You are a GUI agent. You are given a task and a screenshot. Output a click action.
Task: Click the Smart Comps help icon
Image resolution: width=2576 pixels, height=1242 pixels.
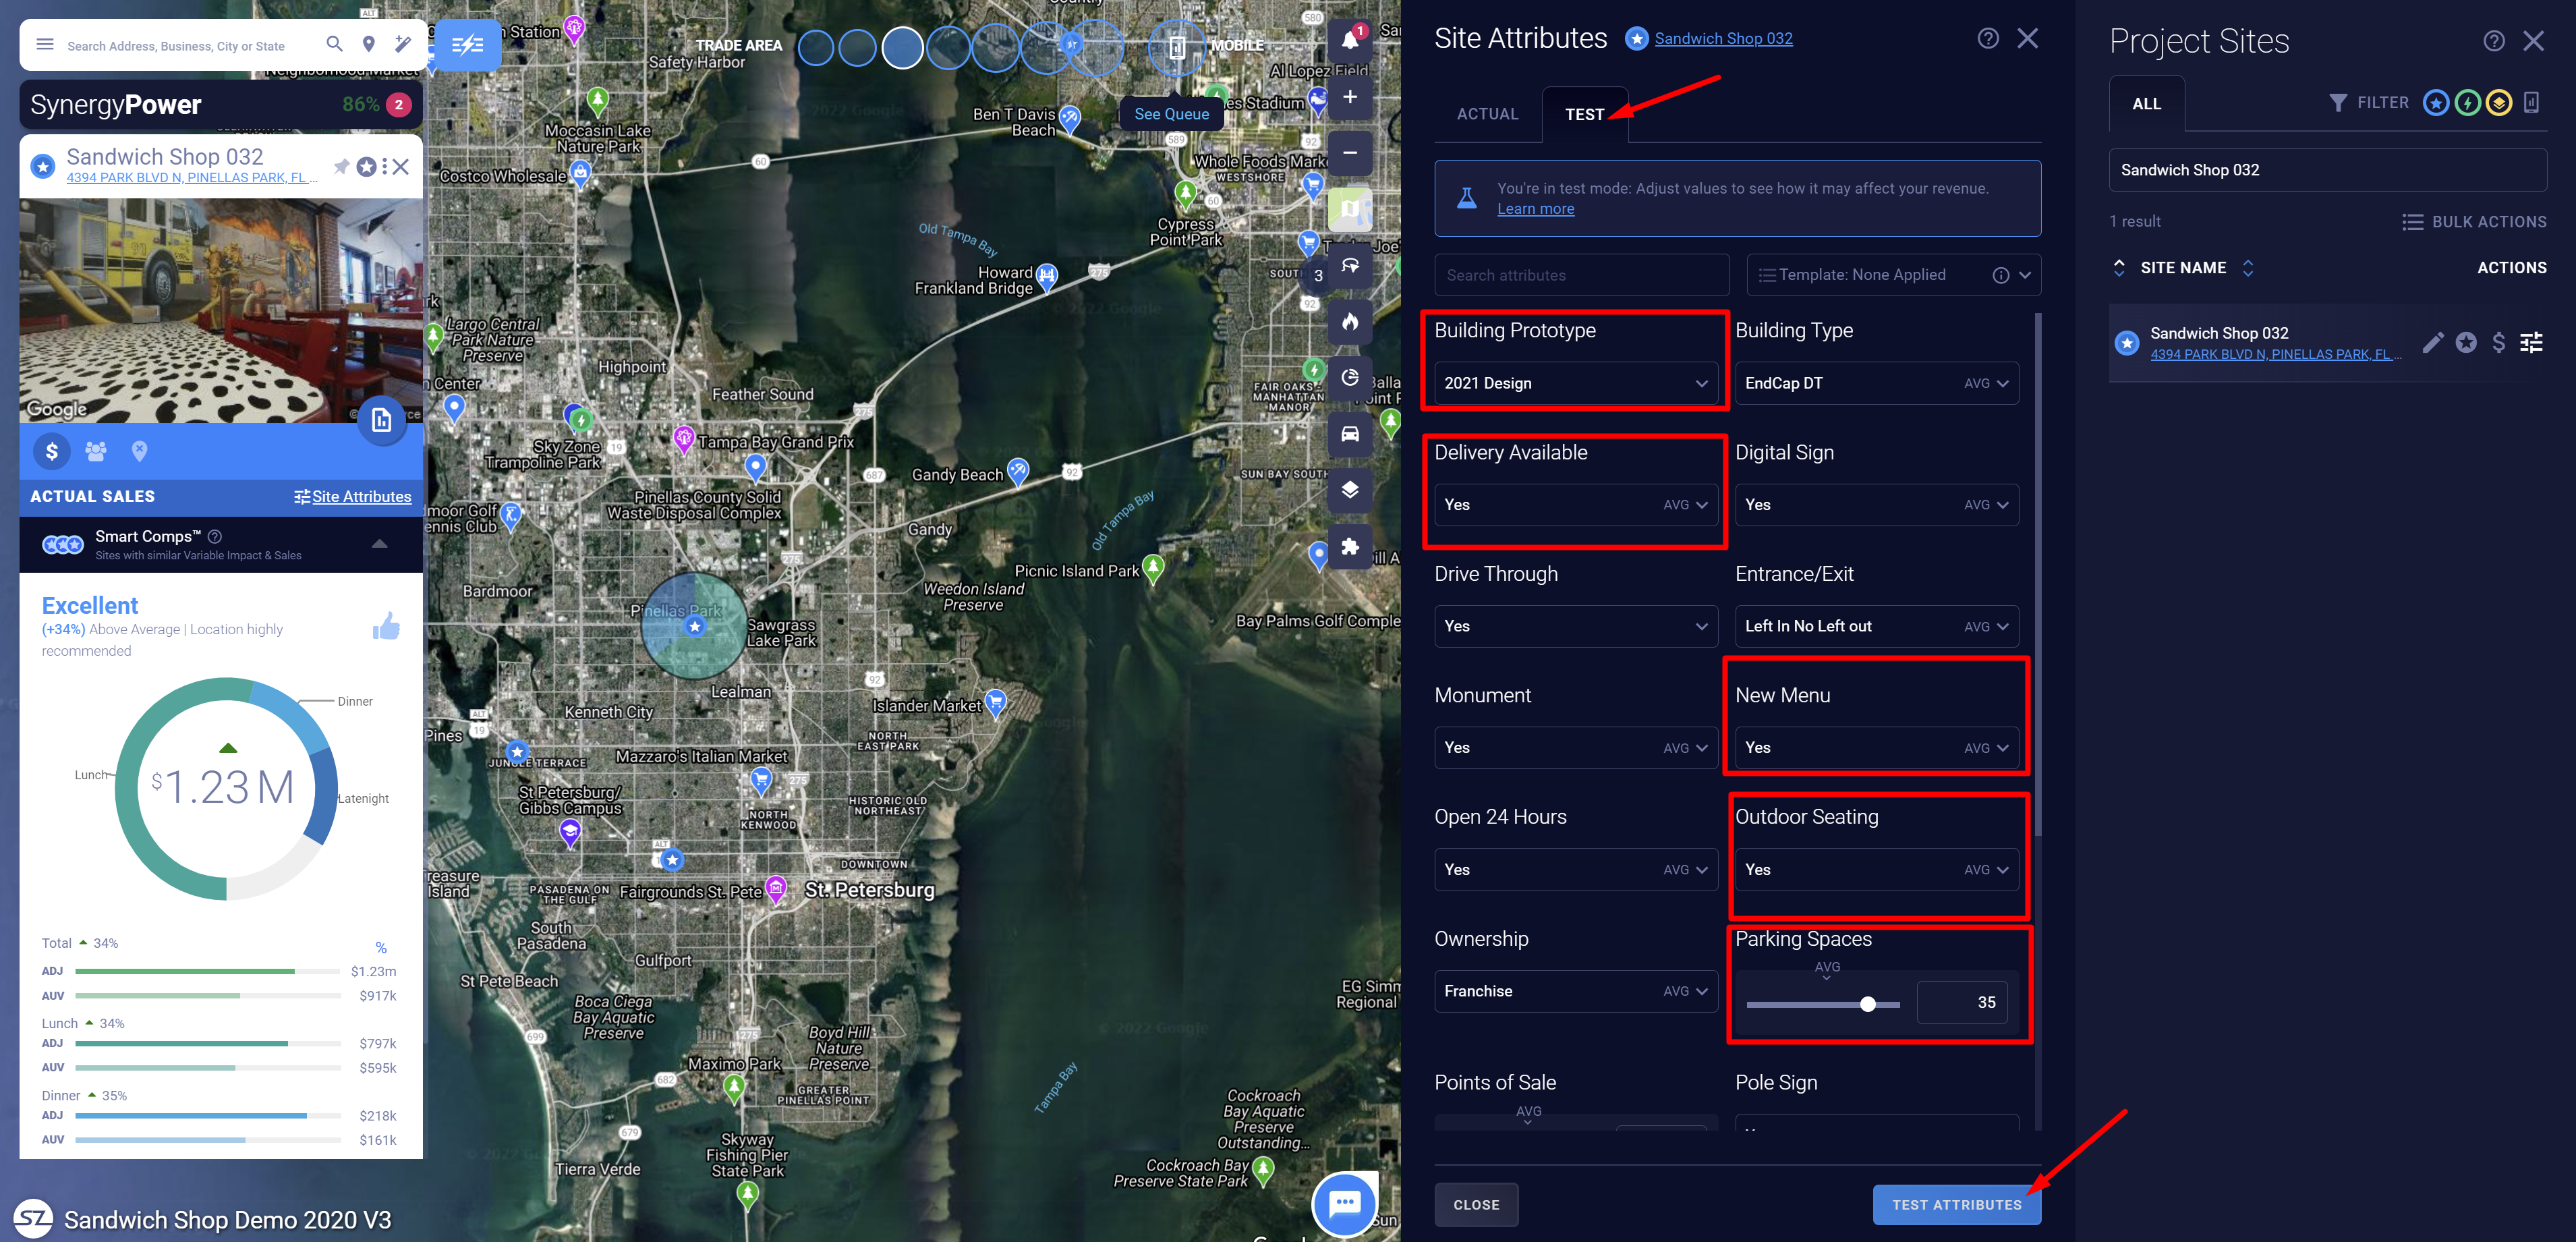pyautogui.click(x=215, y=536)
